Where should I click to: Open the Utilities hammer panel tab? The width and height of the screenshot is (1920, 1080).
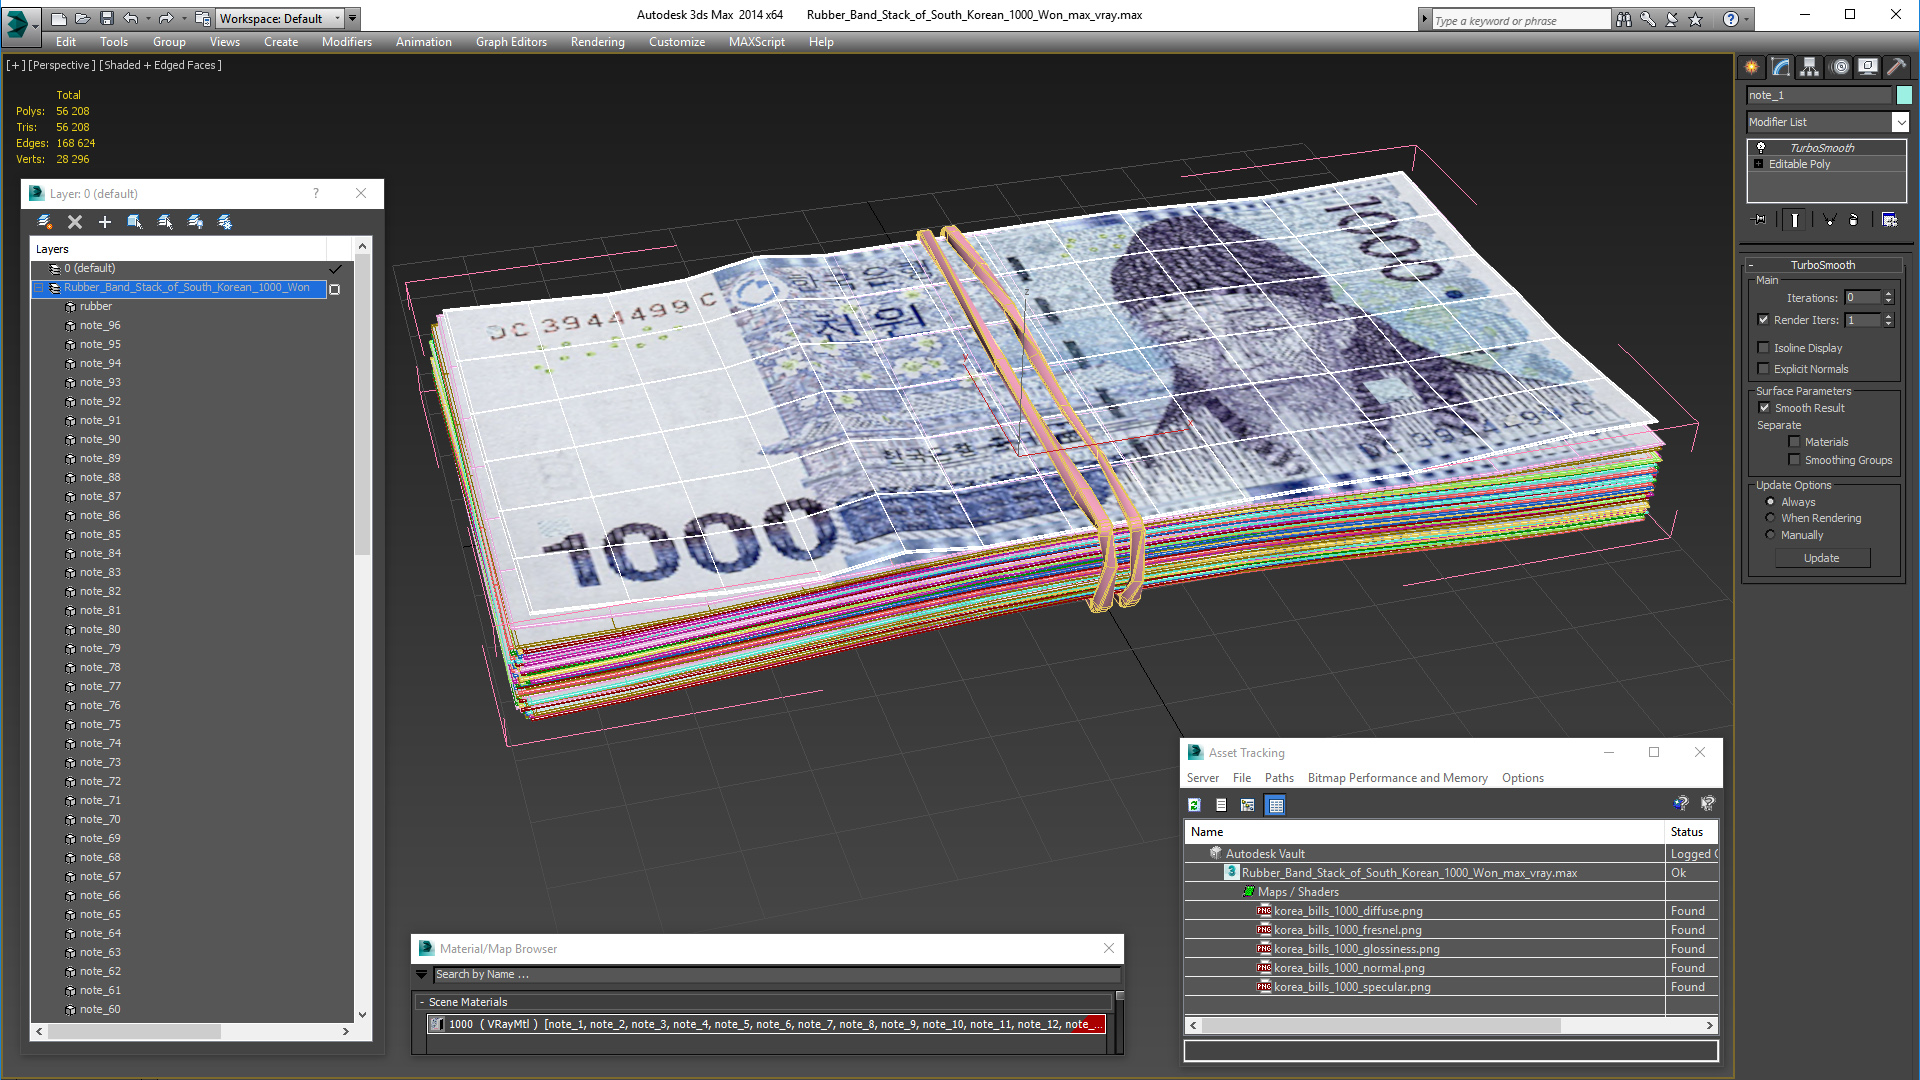coord(1896,67)
